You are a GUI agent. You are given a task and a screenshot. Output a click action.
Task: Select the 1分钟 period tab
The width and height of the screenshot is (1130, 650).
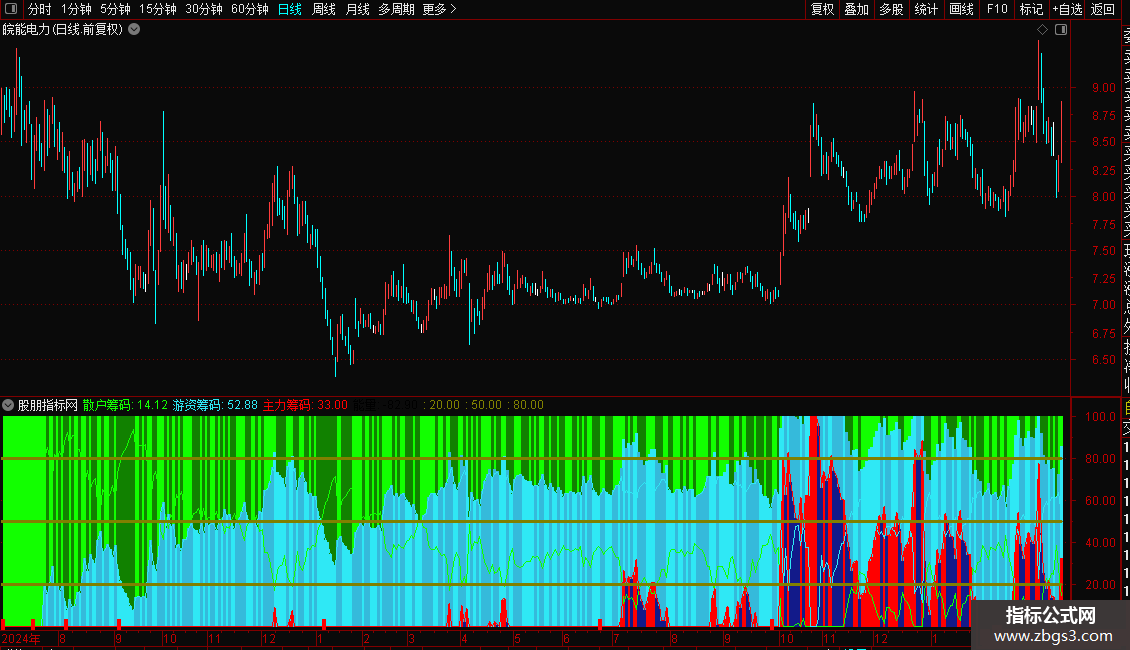(x=76, y=9)
